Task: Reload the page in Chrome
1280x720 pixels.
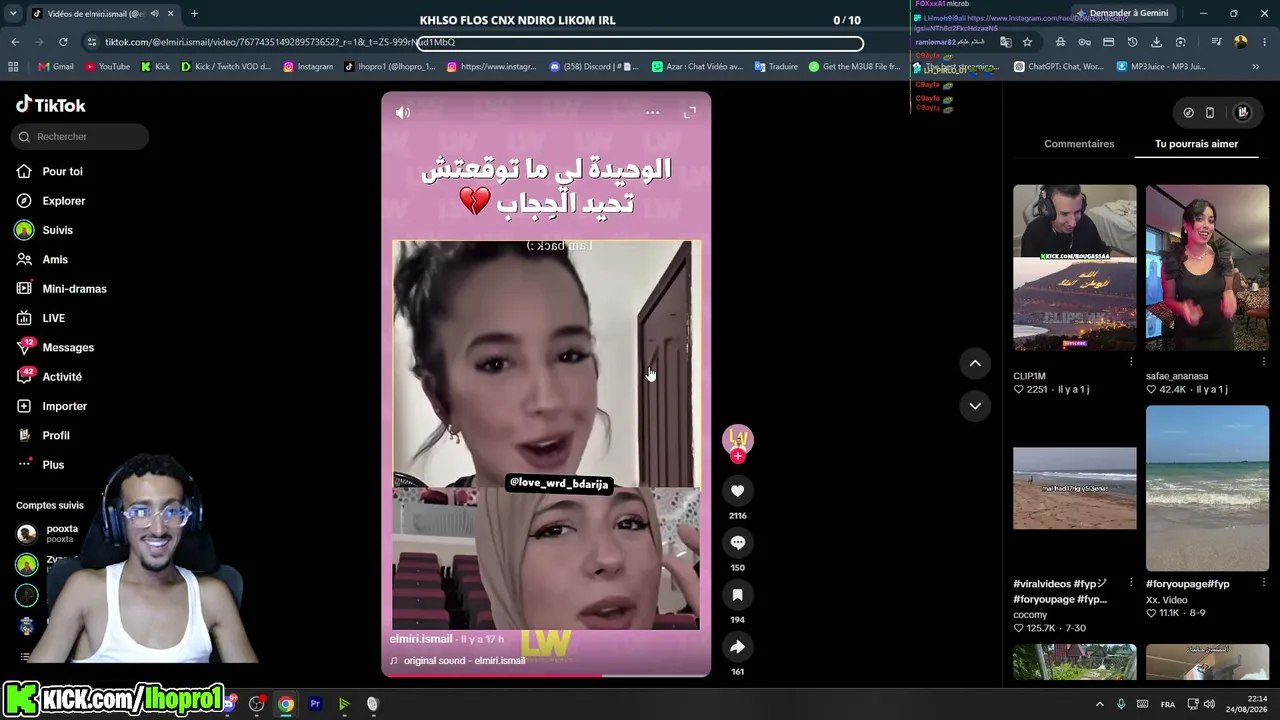Action: pyautogui.click(x=63, y=42)
